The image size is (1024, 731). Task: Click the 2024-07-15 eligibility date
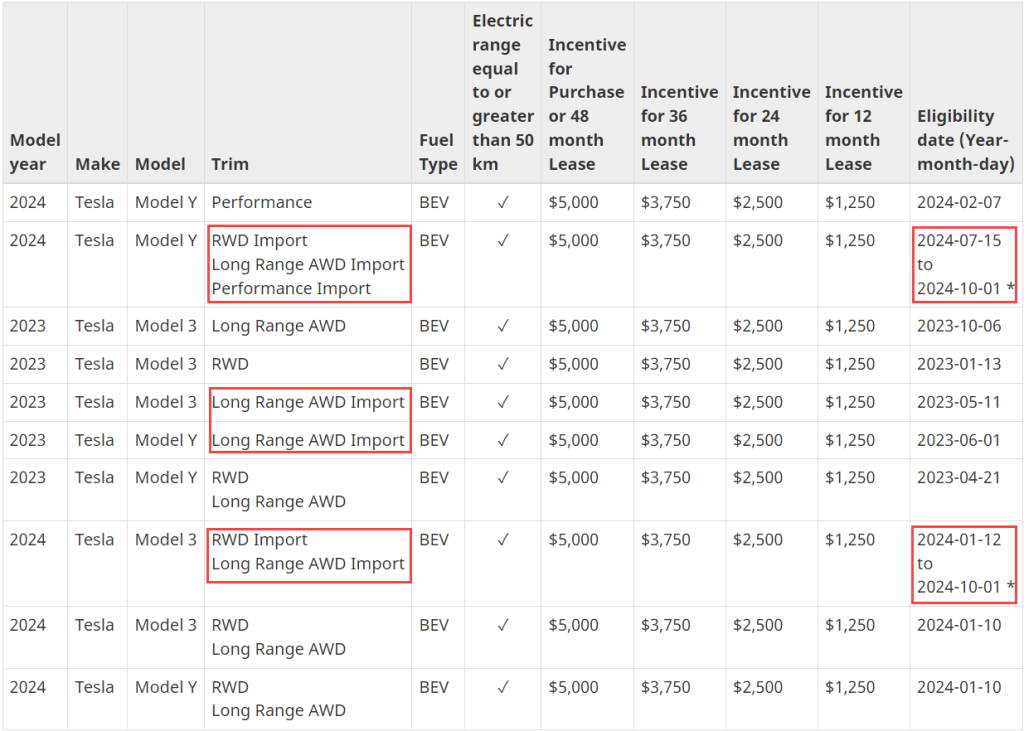[x=958, y=240]
